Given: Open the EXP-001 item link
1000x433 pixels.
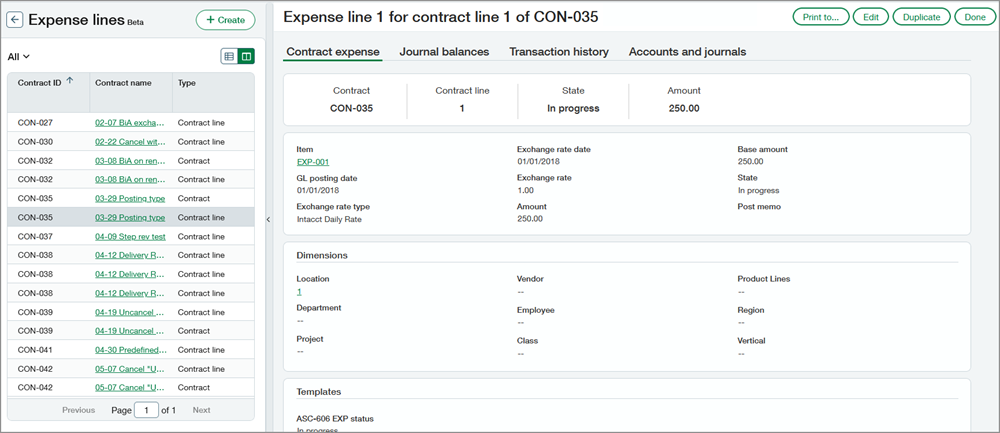Looking at the screenshot, I should coord(313,162).
